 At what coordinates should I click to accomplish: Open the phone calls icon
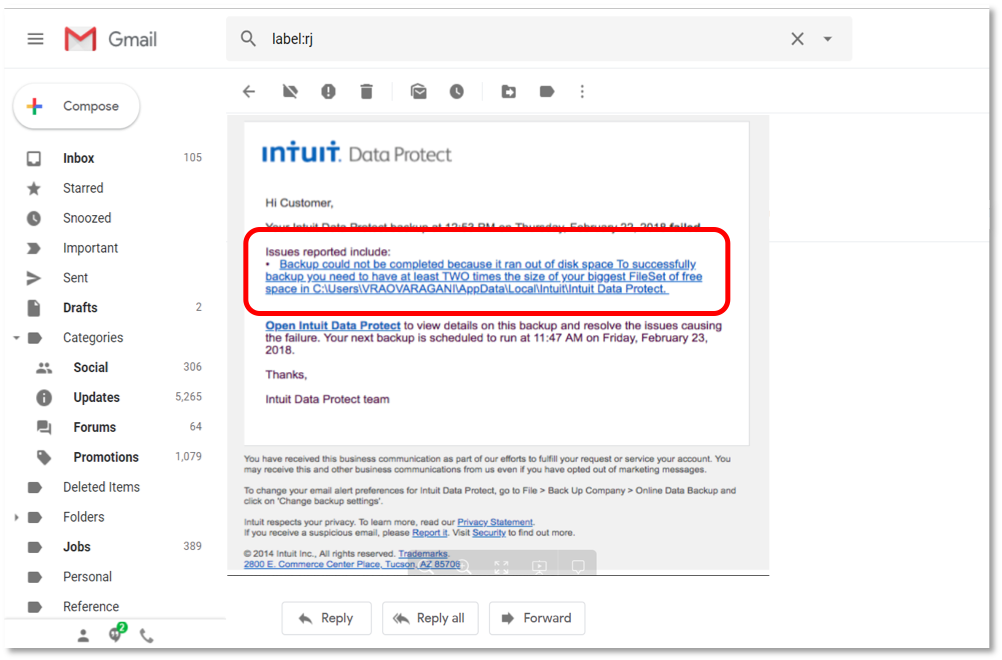click(146, 636)
